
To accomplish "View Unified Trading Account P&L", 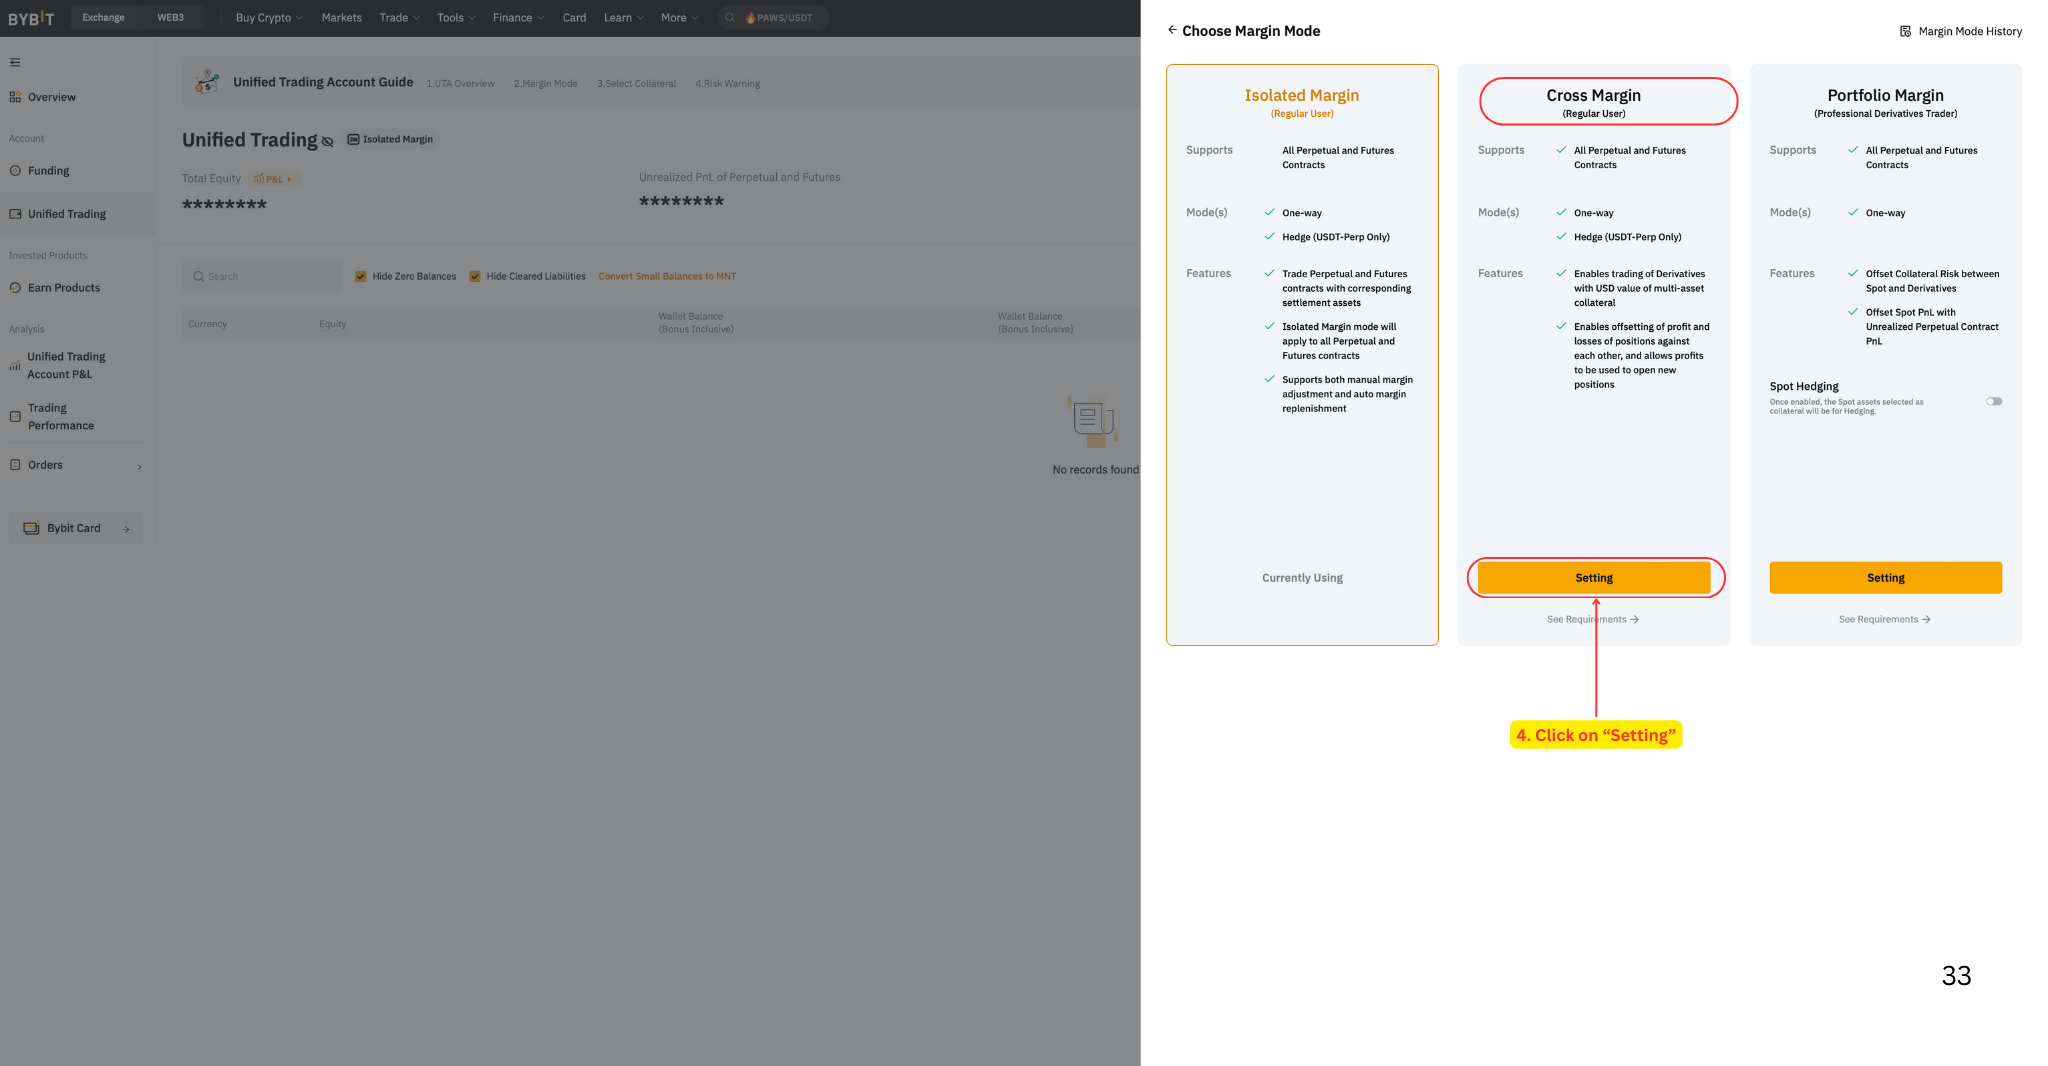I will 66,365.
